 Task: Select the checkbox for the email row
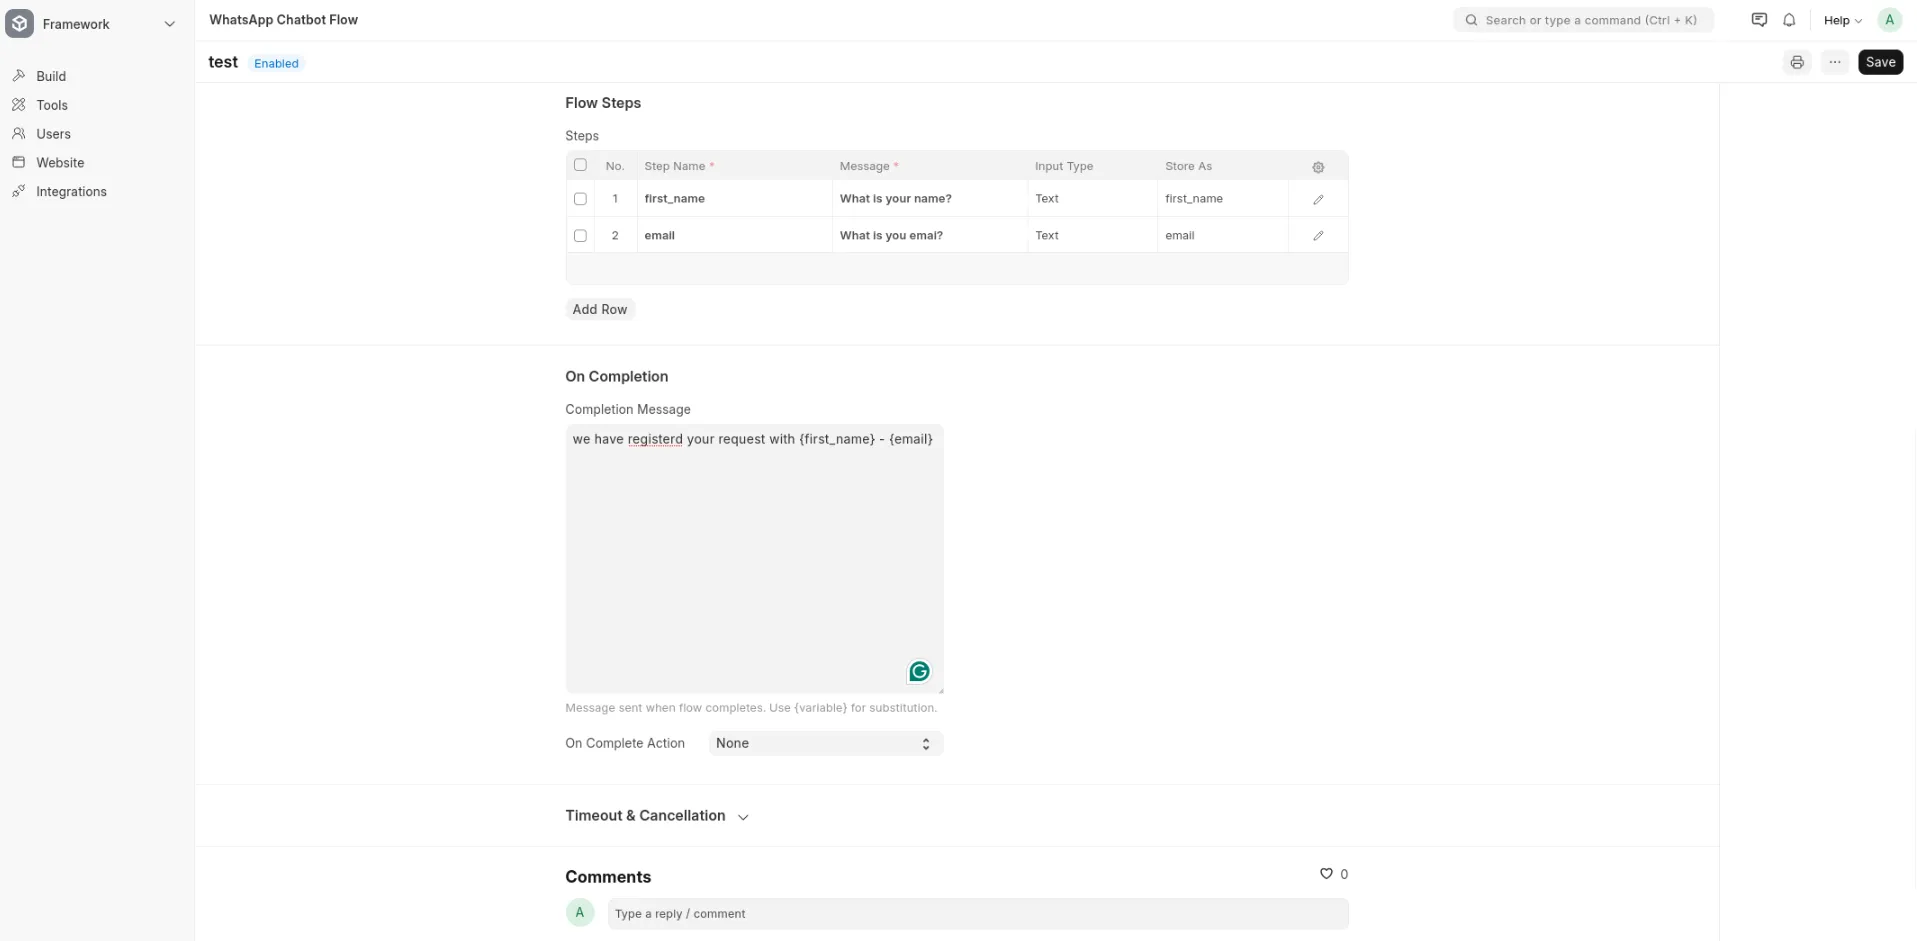(x=580, y=235)
